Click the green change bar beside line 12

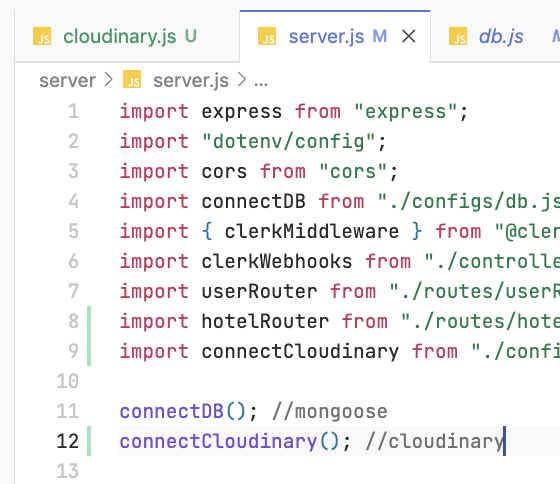coord(89,441)
